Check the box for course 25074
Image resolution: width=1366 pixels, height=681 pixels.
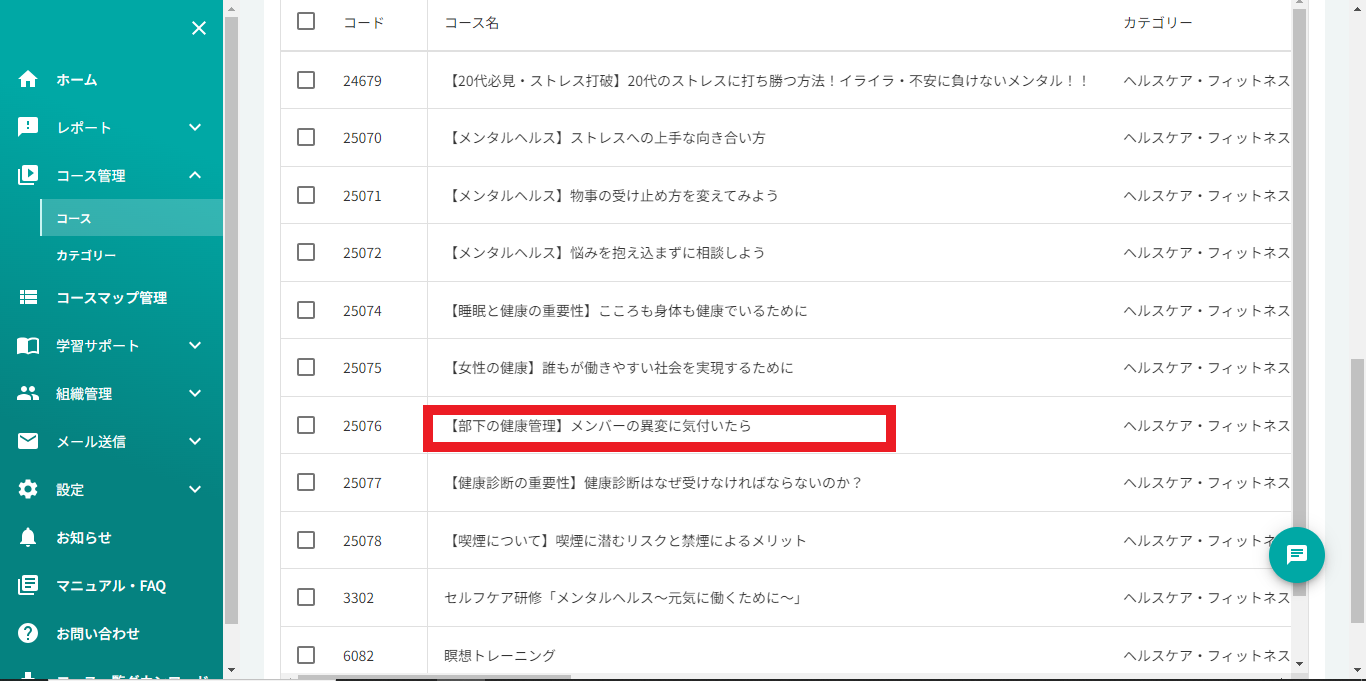pyautogui.click(x=306, y=310)
